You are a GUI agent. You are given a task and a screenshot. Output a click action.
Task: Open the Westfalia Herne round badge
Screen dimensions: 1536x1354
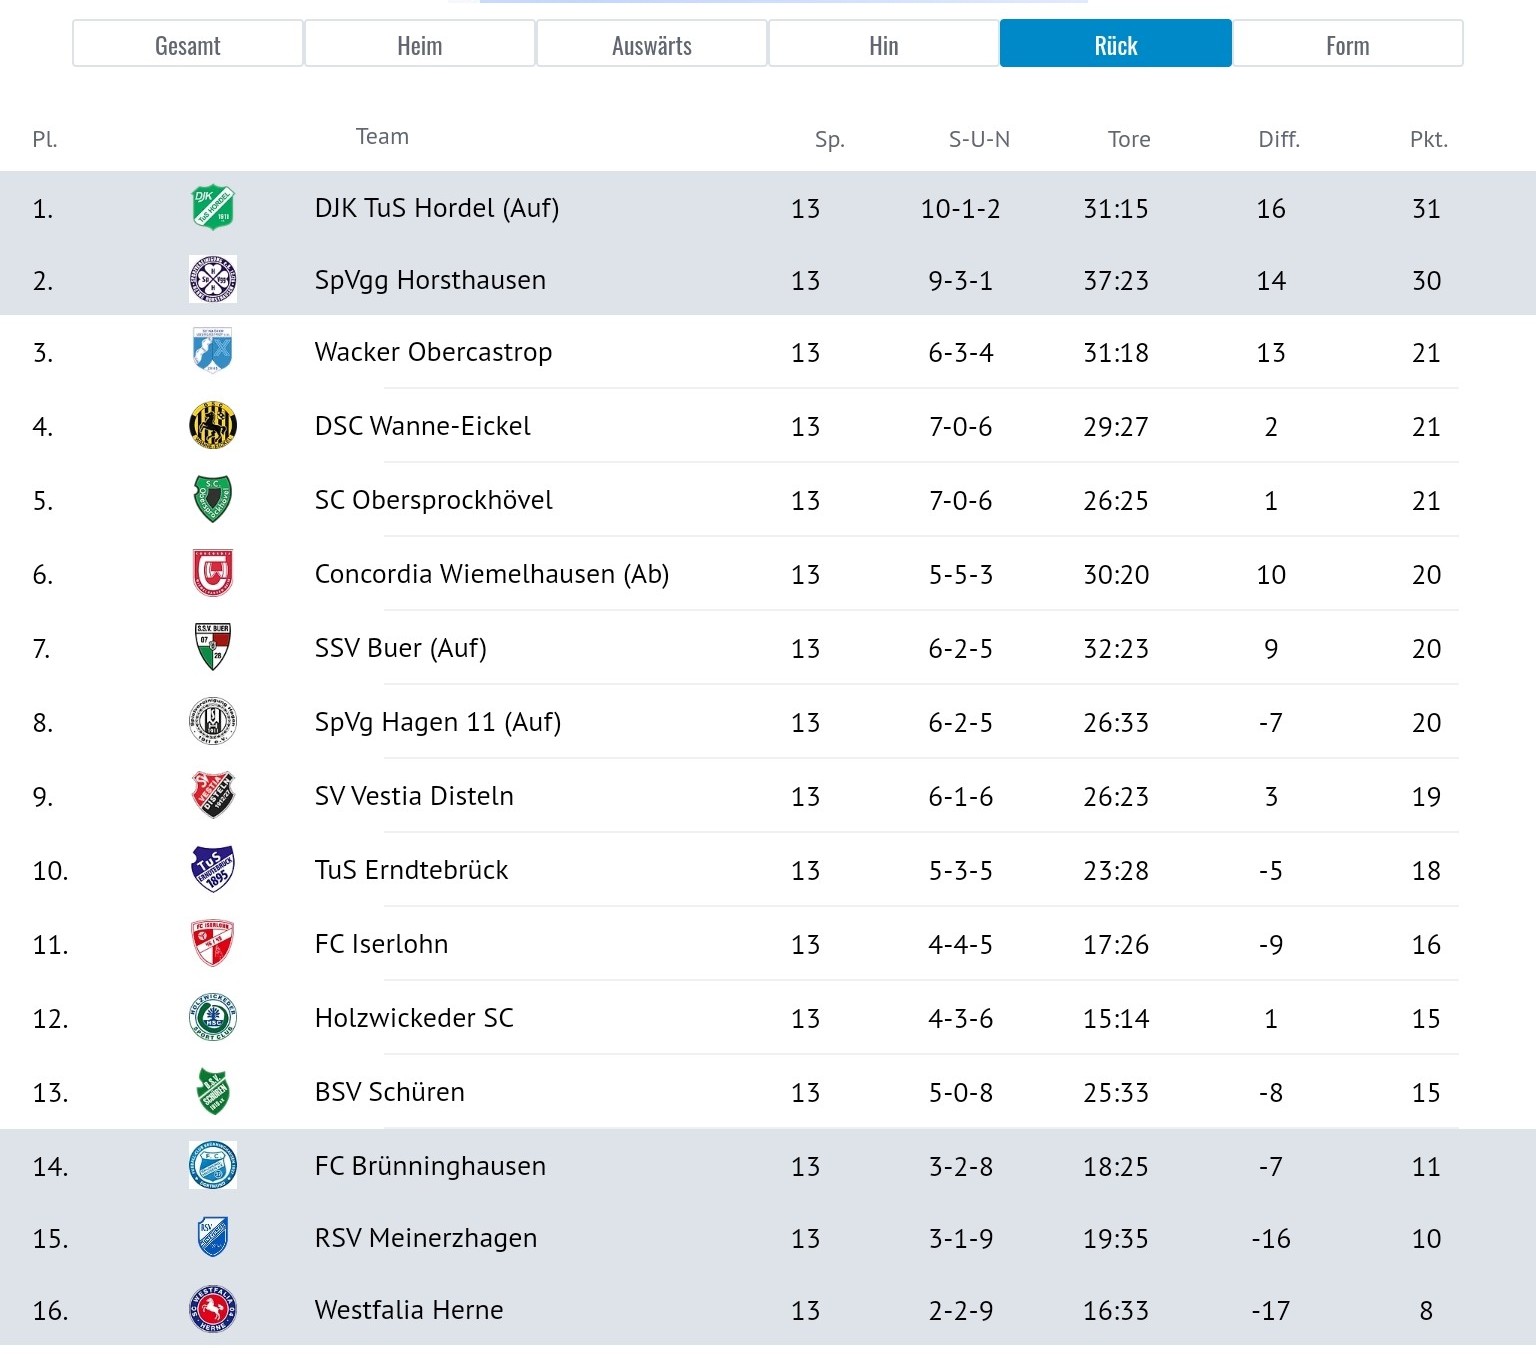click(213, 1309)
